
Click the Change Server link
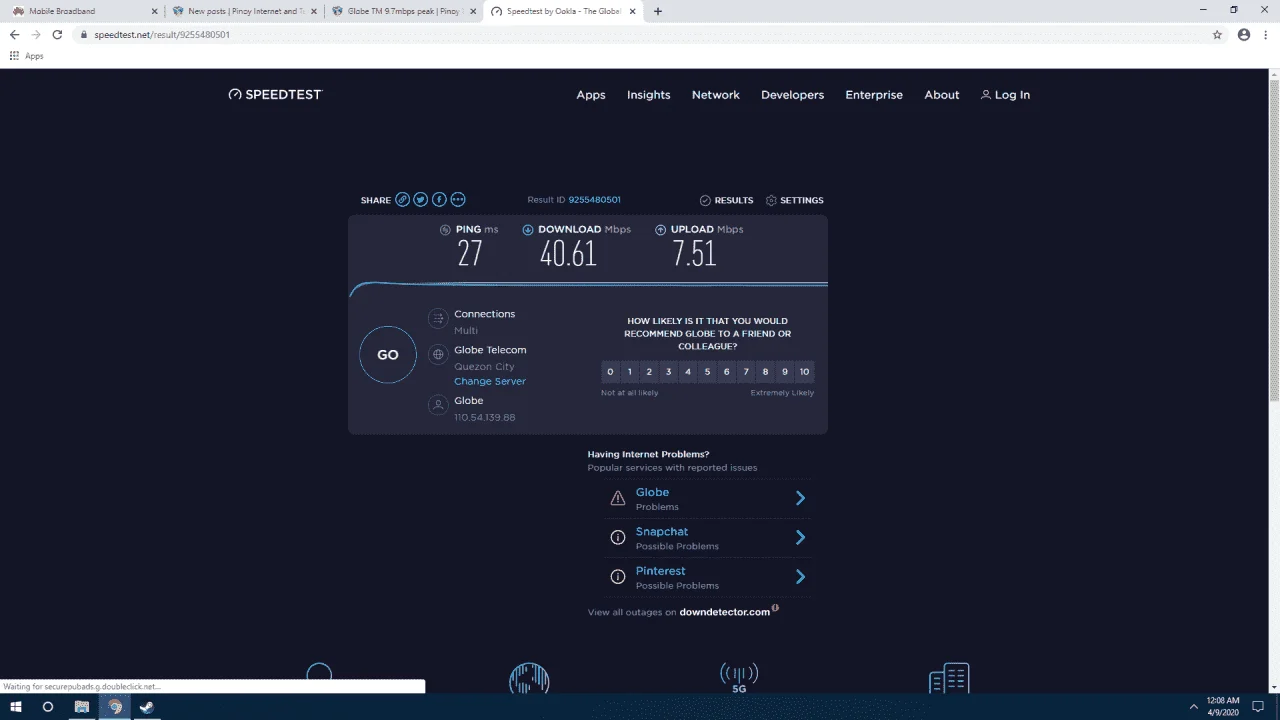coord(490,381)
